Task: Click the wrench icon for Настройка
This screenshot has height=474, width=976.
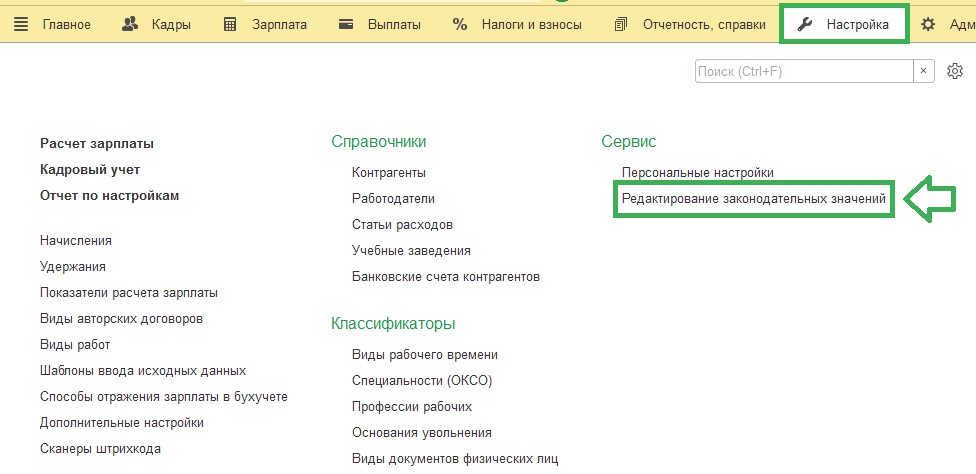Action: 805,24
